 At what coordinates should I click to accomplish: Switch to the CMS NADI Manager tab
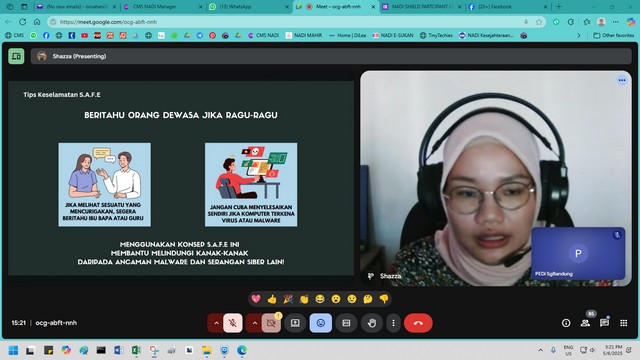tap(162, 7)
